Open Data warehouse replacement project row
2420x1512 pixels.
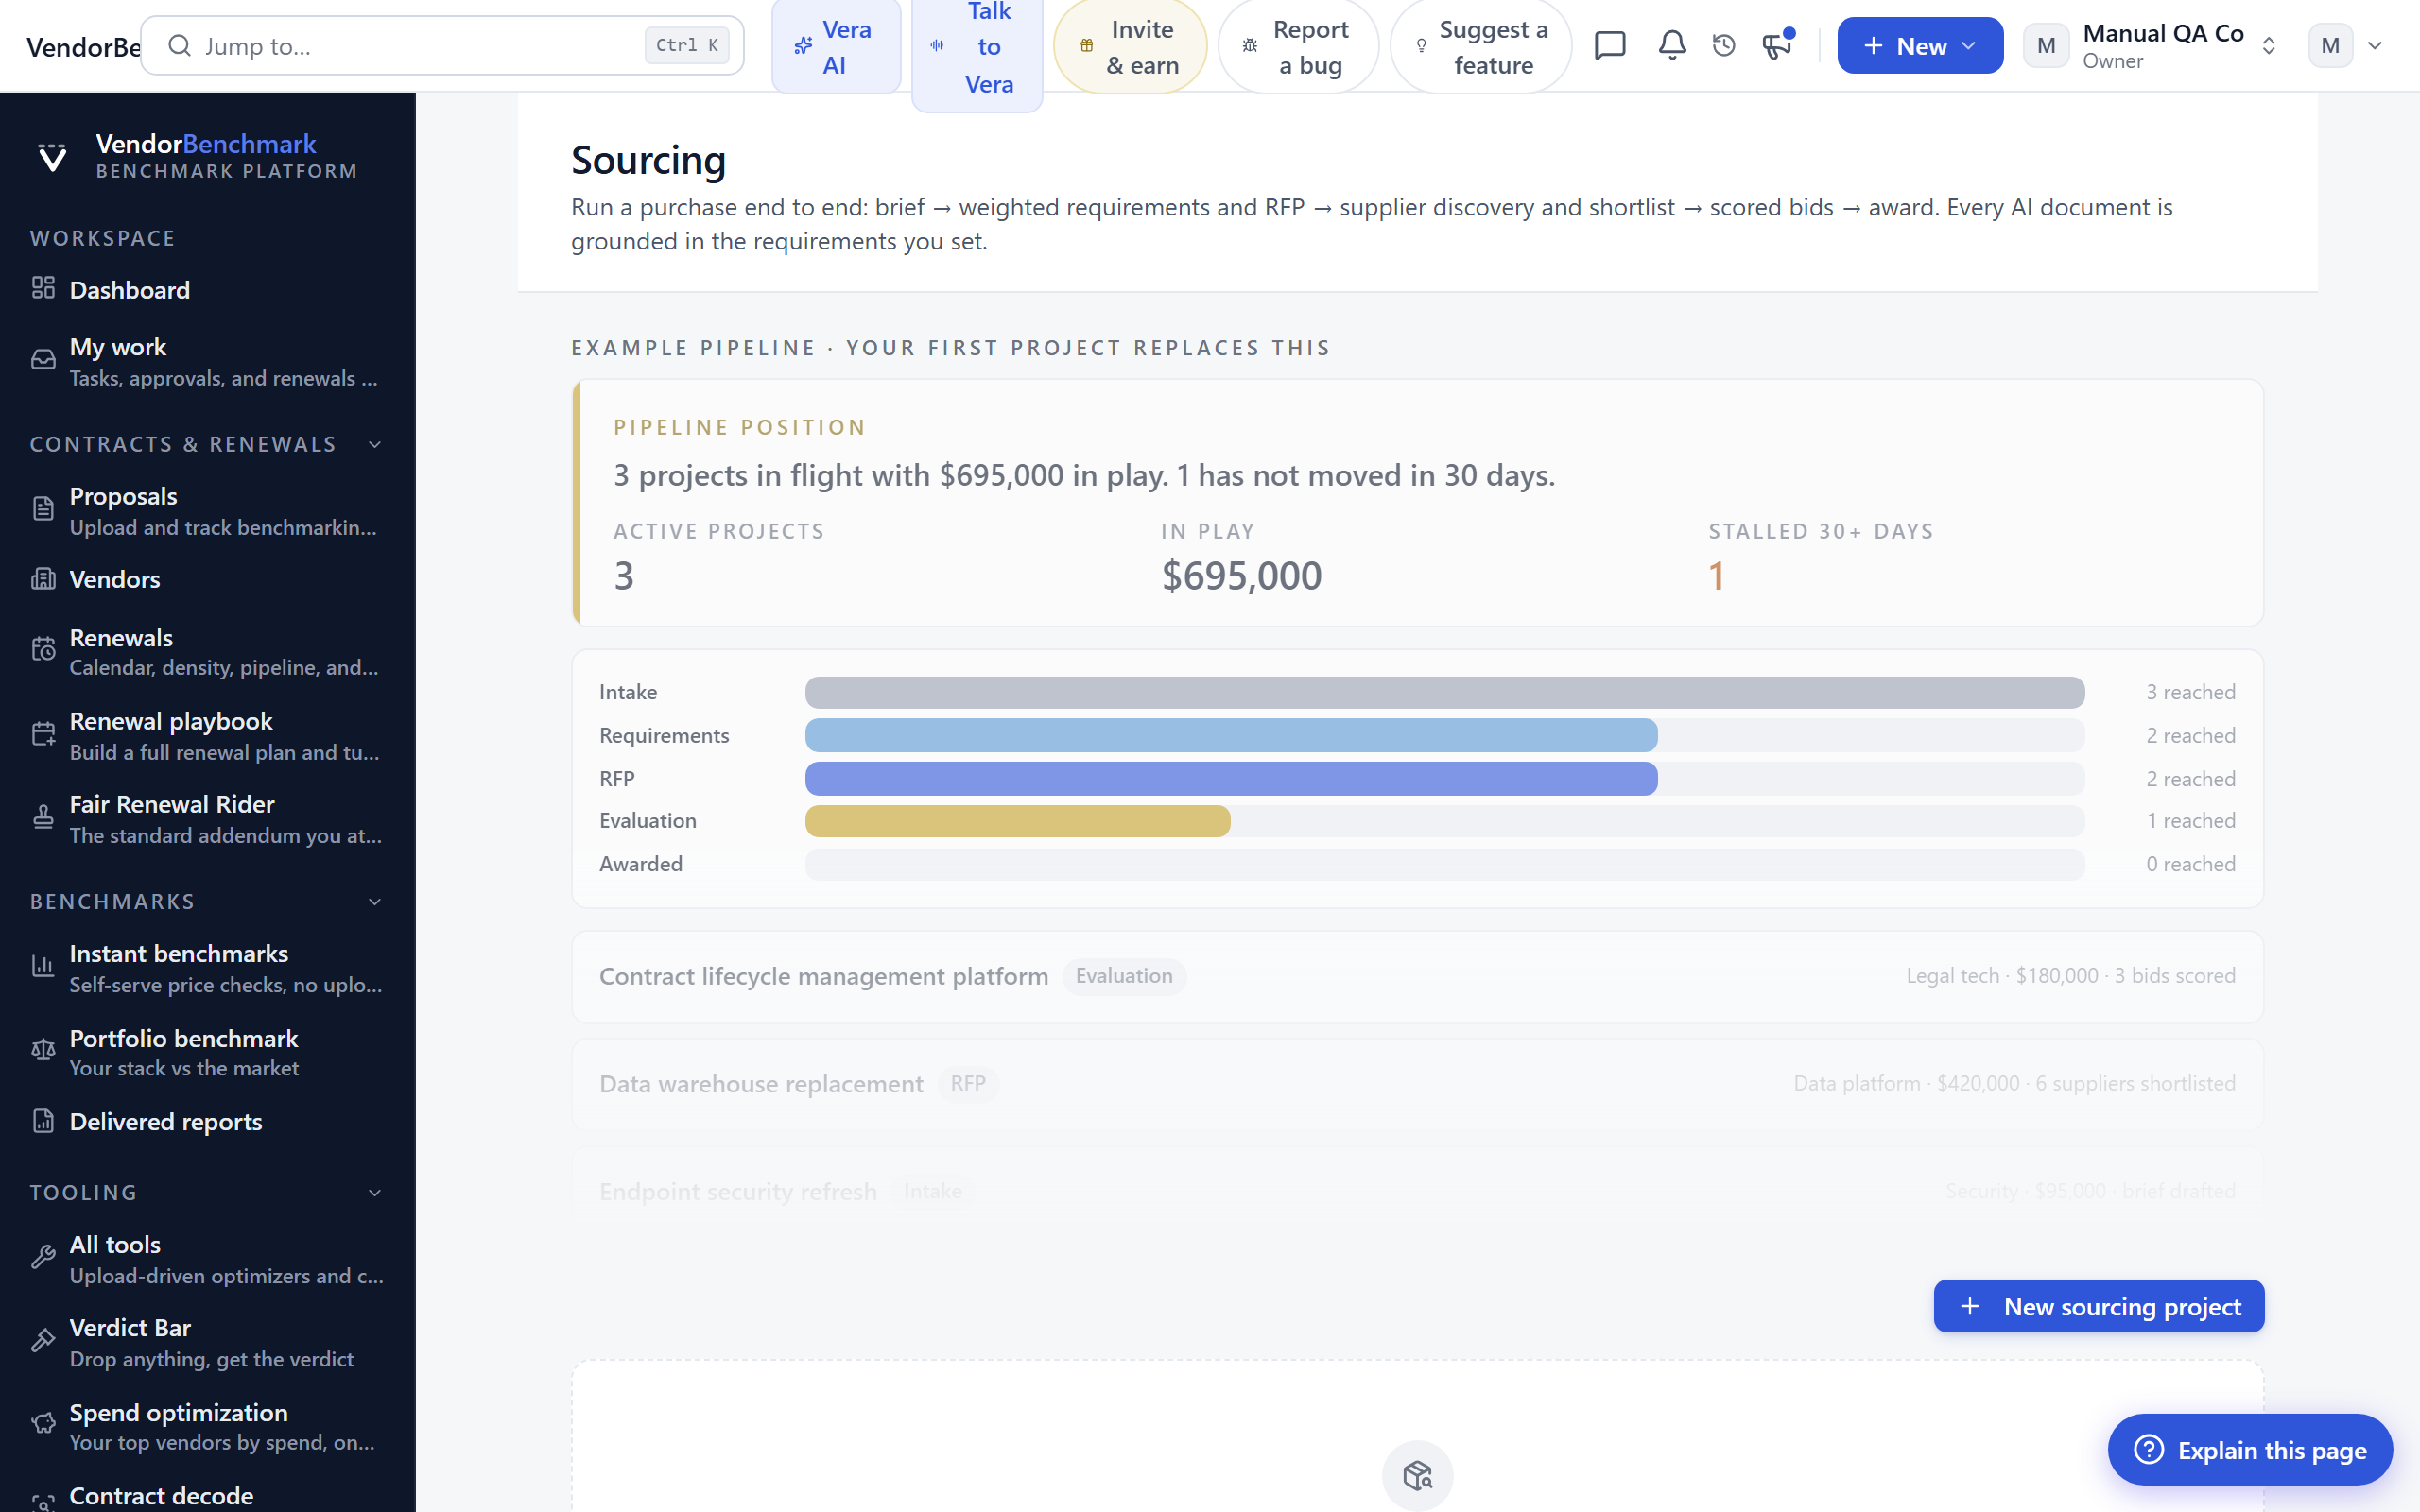click(x=1417, y=1084)
